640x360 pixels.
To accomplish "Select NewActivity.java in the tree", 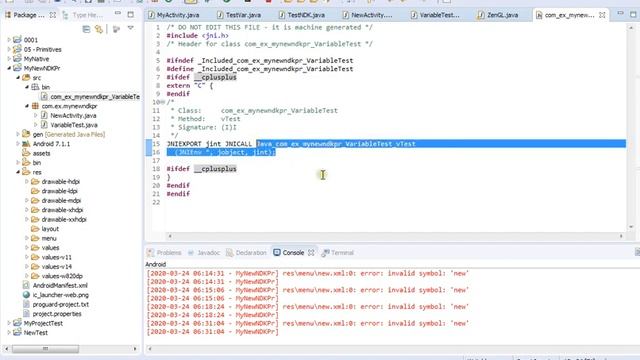I will [73, 116].
